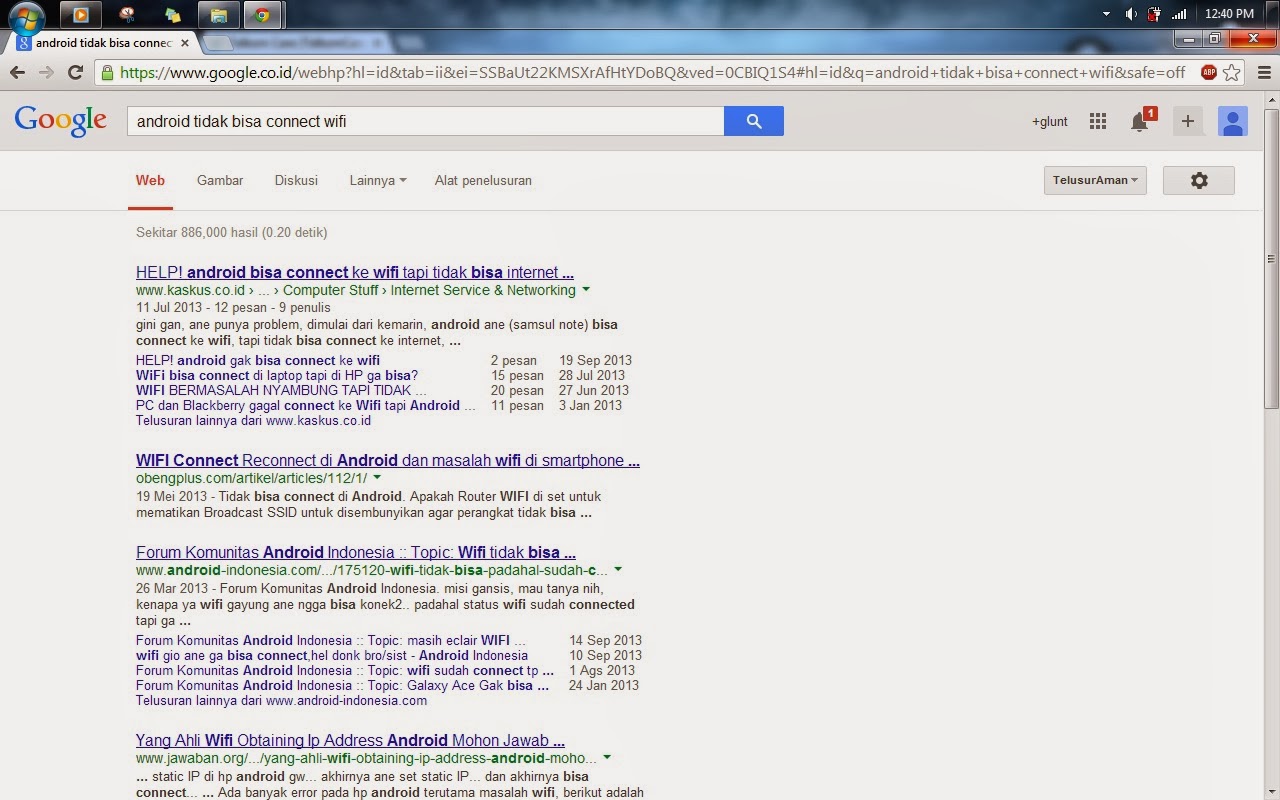The image size is (1280, 800).
Task: Bookmark this page with the star
Action: [x=1232, y=72]
